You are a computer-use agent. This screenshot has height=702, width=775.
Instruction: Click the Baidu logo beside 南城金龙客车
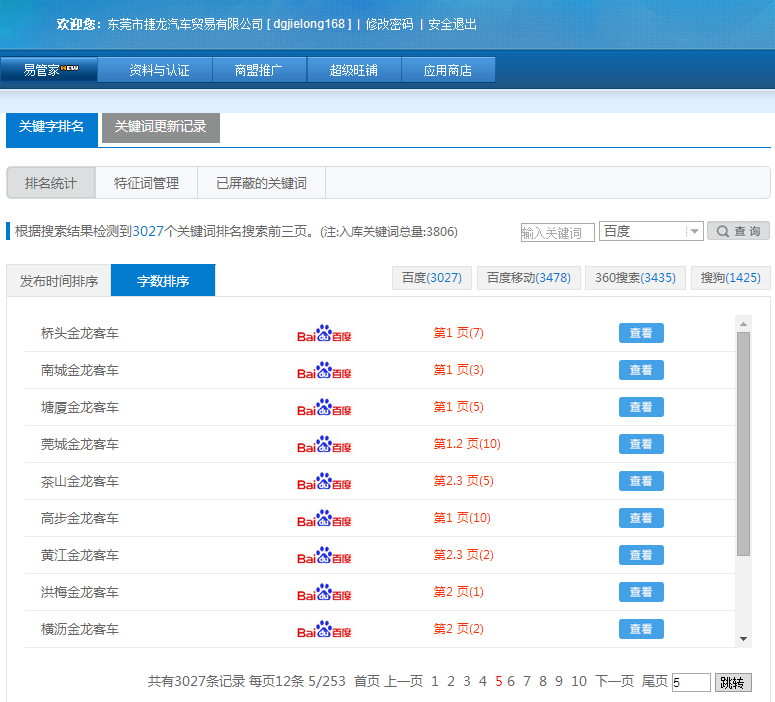[324, 370]
